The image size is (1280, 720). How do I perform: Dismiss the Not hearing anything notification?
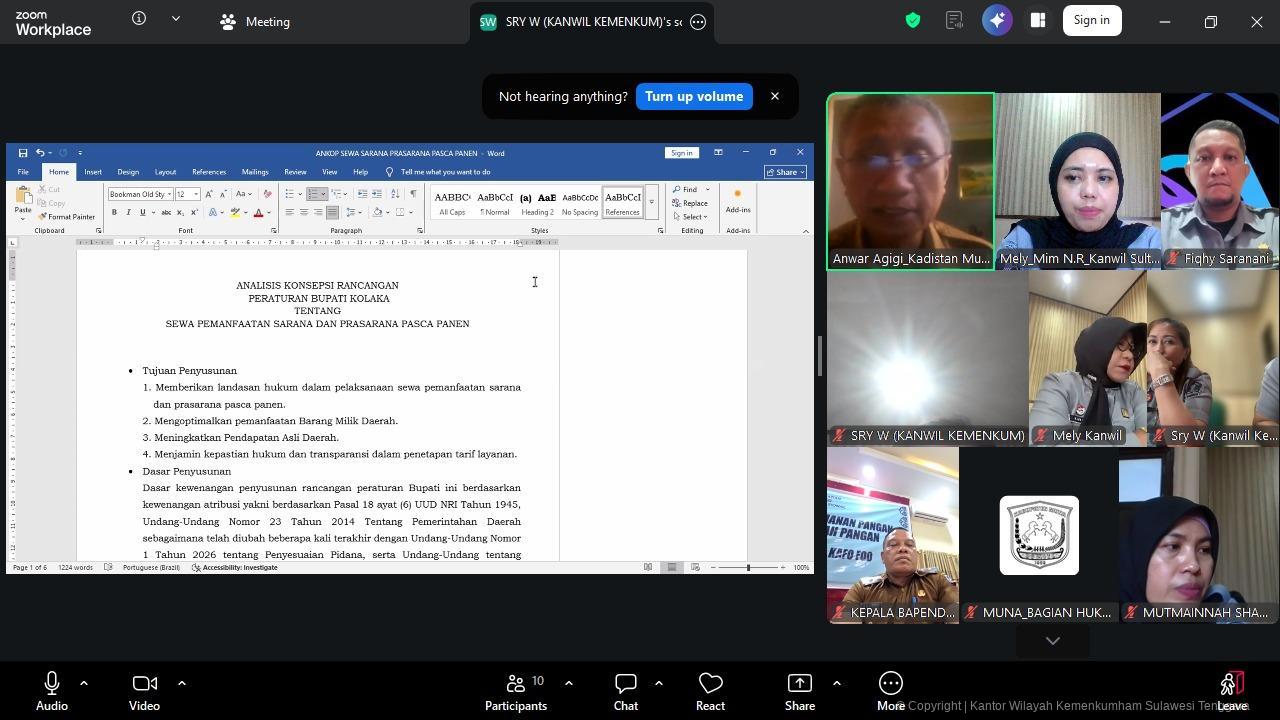pos(775,97)
